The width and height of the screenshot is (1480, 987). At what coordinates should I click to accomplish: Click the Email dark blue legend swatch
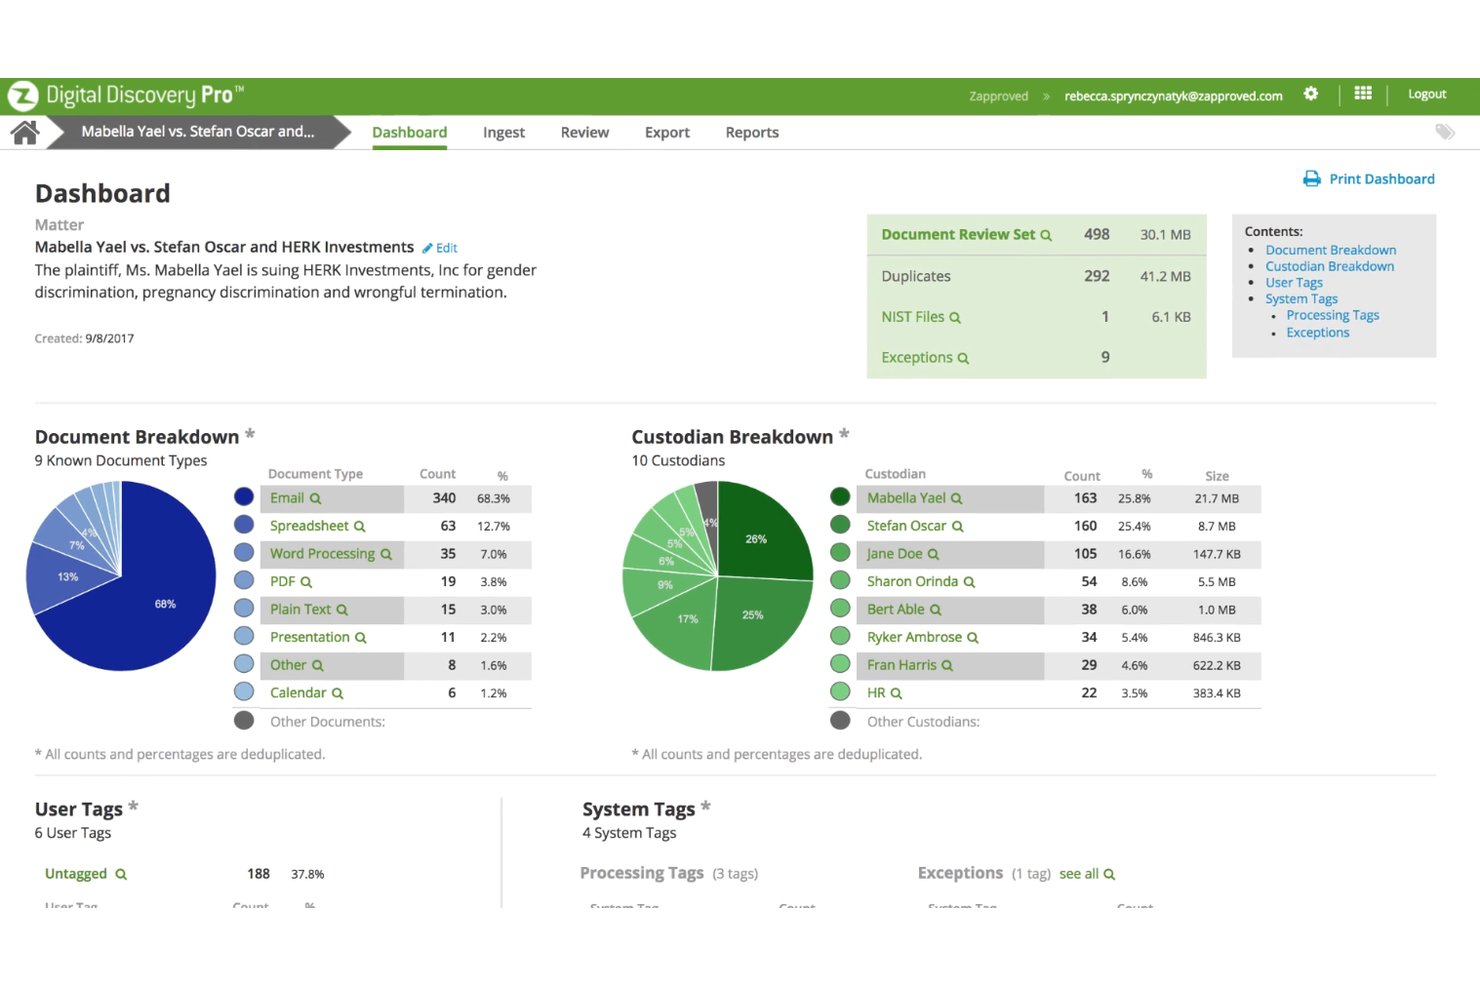point(244,497)
